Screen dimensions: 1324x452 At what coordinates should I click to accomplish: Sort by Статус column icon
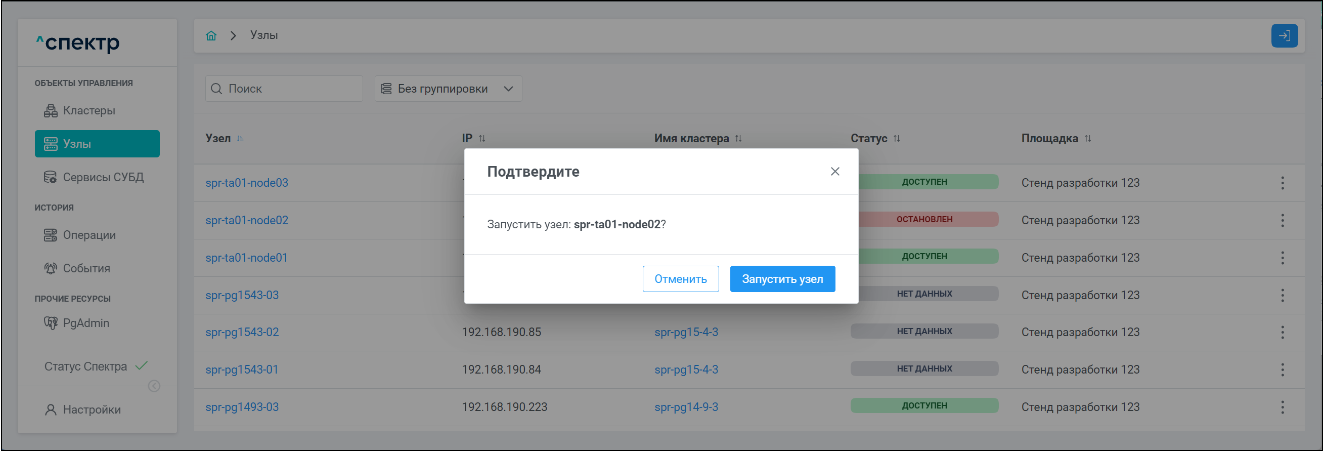coord(897,139)
